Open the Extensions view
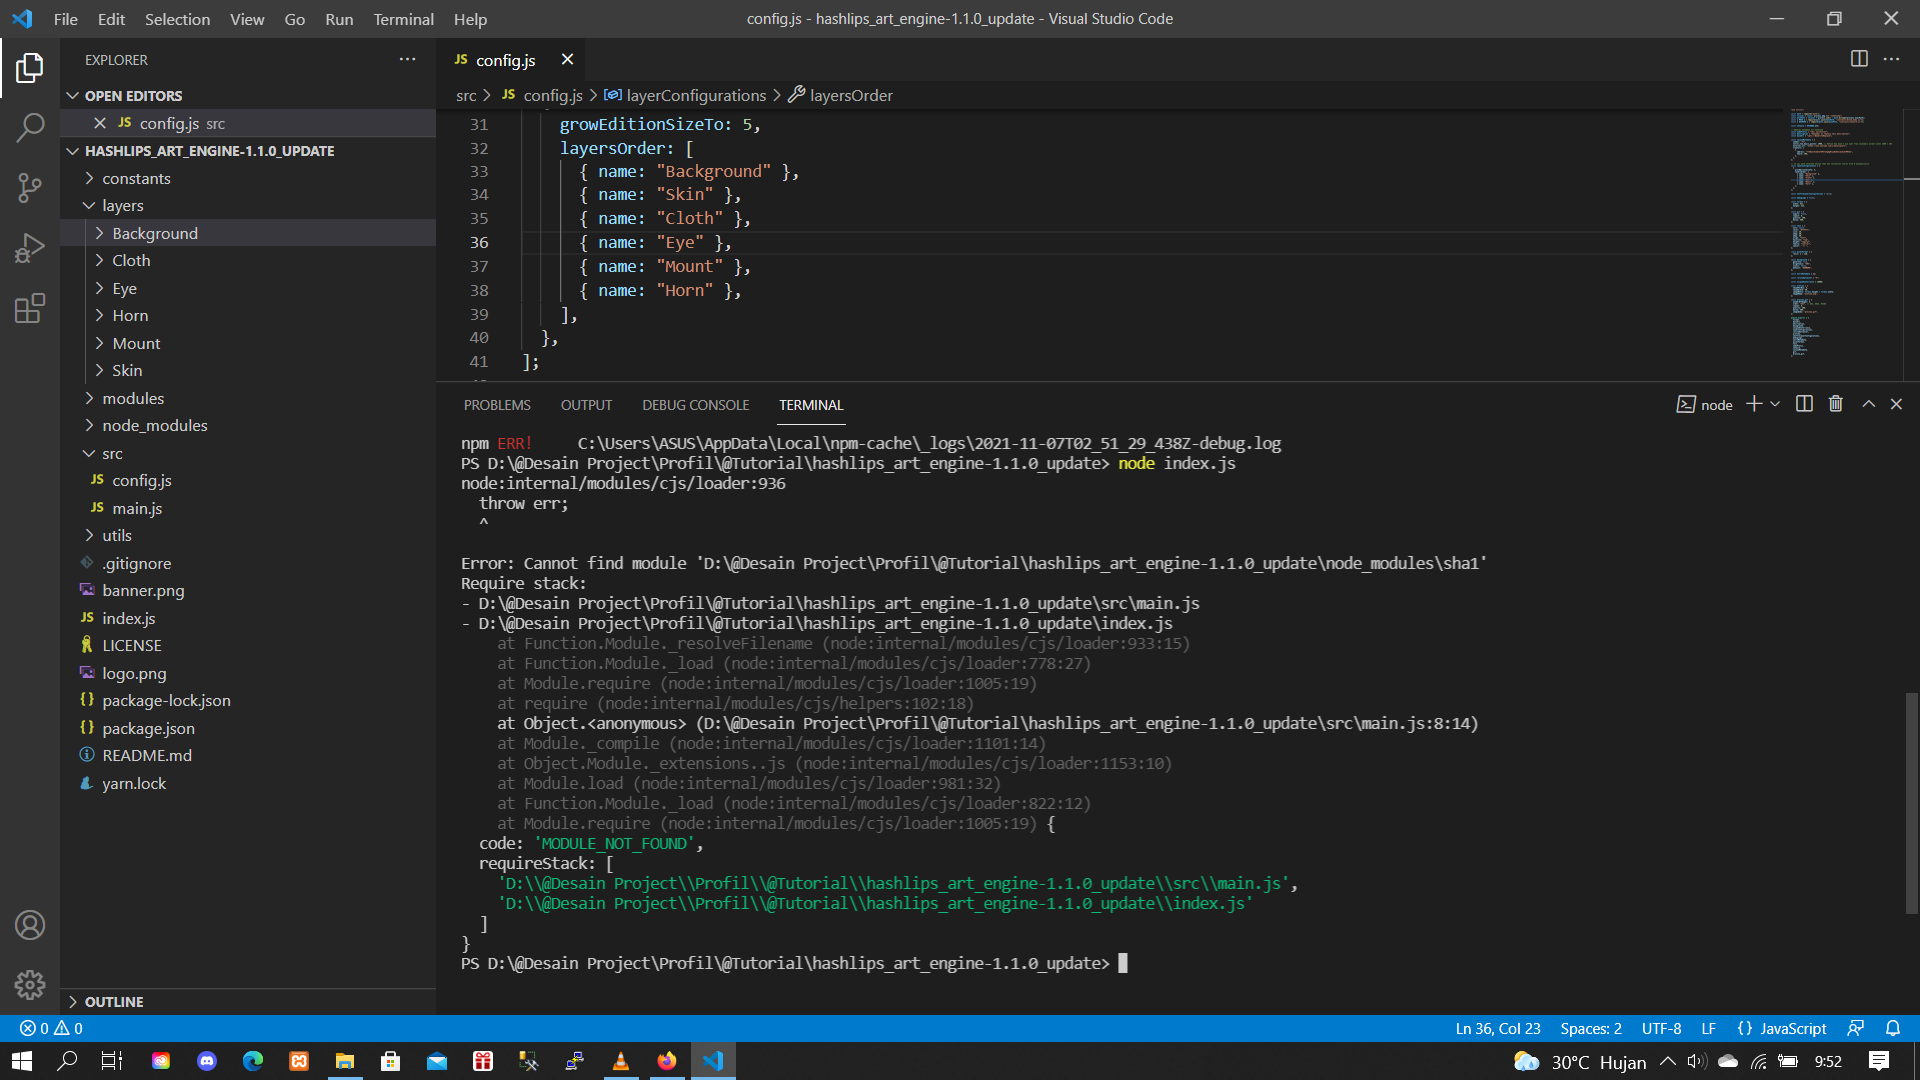 pos(30,308)
